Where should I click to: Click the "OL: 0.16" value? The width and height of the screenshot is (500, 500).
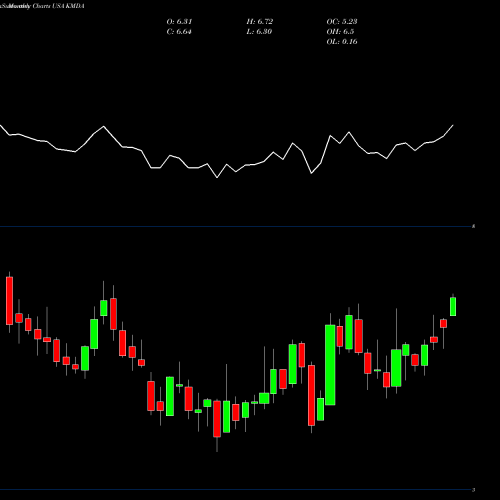tap(342, 42)
